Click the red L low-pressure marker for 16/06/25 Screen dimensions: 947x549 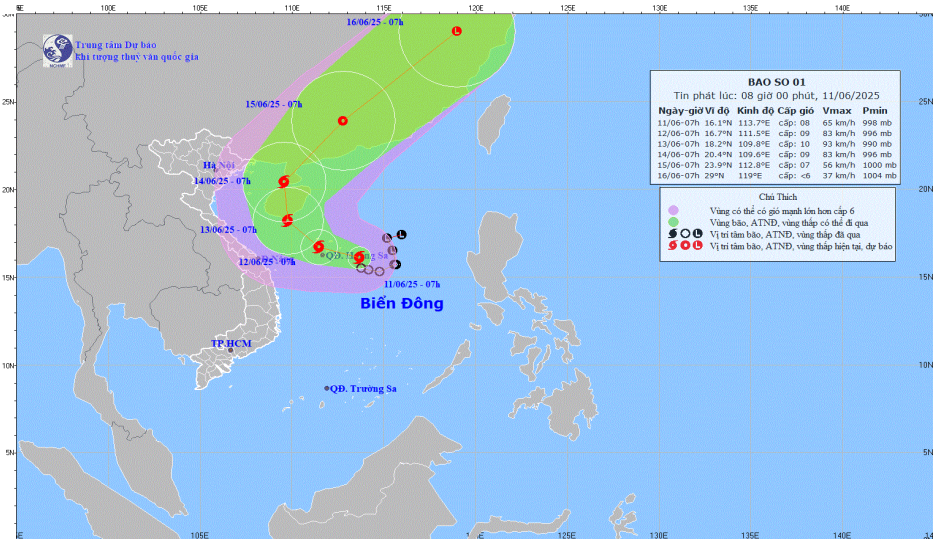[457, 31]
